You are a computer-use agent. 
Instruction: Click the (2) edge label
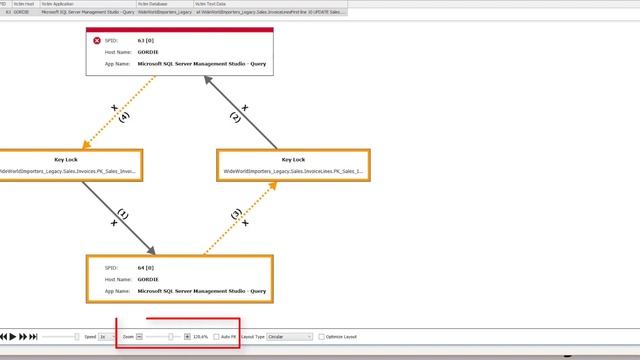pyautogui.click(x=235, y=117)
